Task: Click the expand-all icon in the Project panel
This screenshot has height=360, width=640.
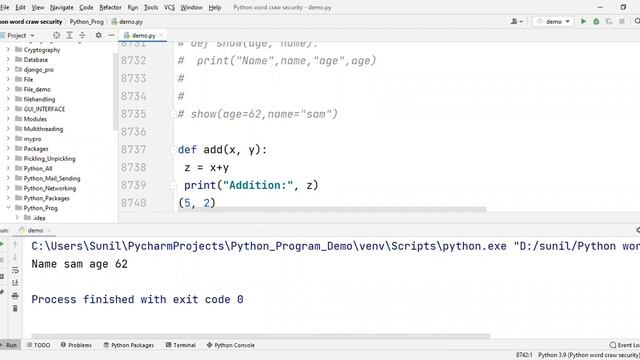Action: click(x=69, y=36)
